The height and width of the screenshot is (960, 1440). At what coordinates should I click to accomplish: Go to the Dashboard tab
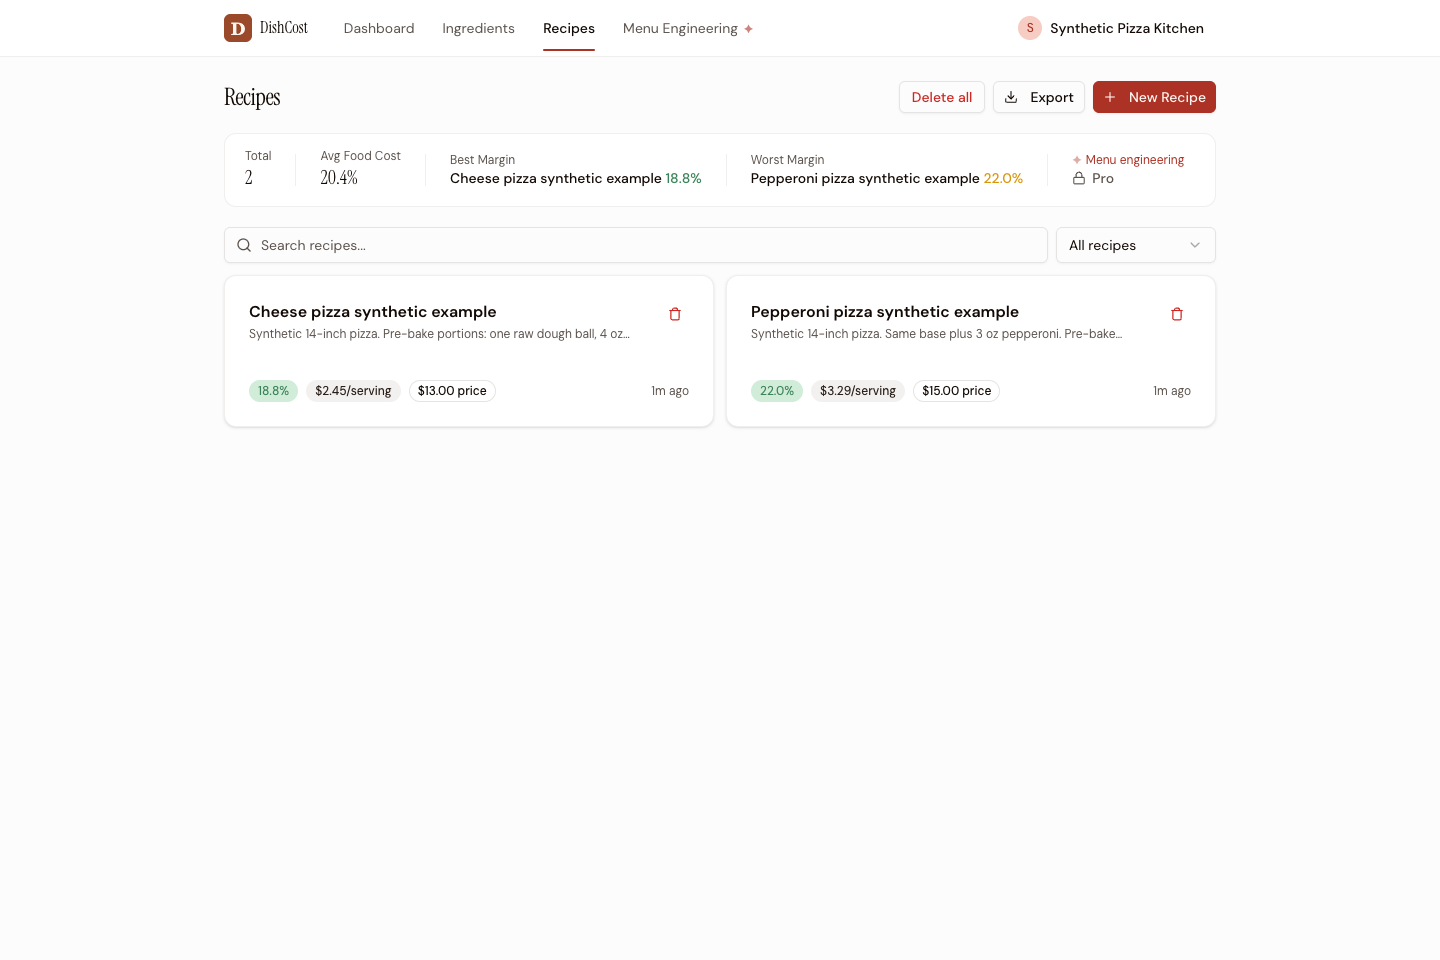pos(379,28)
